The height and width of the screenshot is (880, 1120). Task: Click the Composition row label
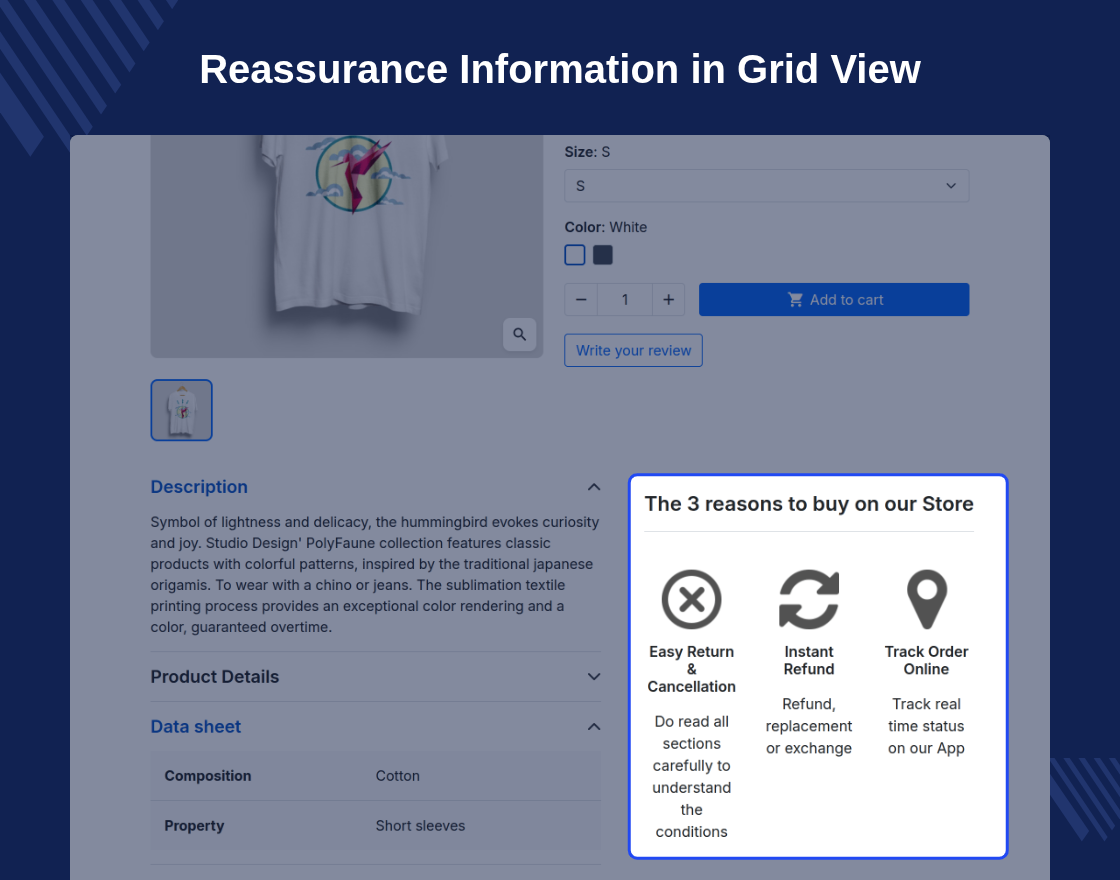[208, 776]
